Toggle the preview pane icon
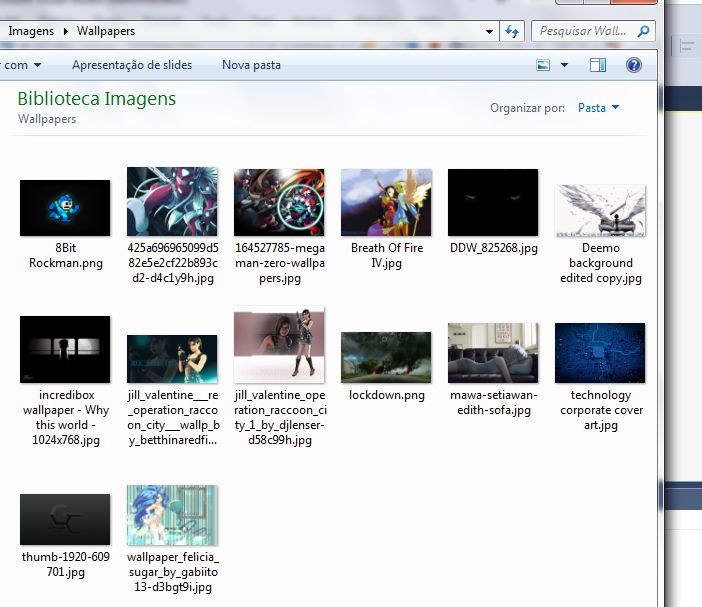The image size is (702, 607). pyautogui.click(x=598, y=65)
